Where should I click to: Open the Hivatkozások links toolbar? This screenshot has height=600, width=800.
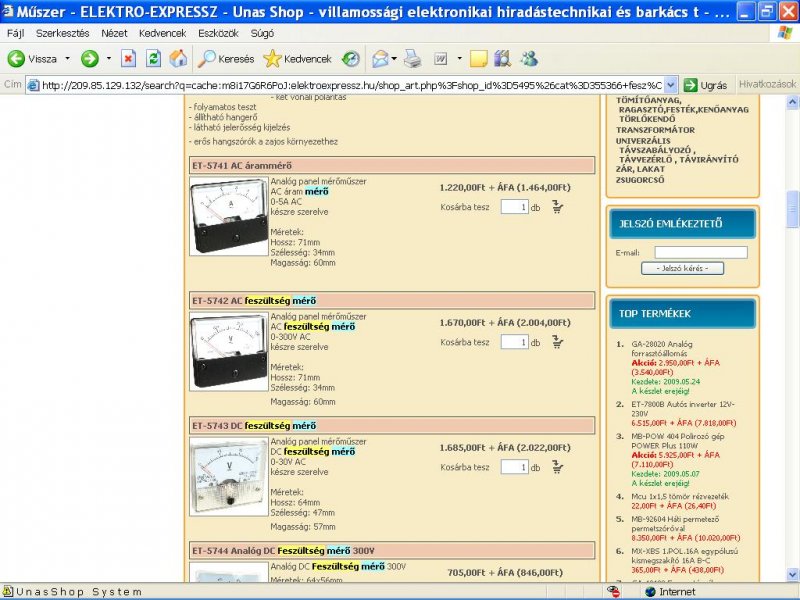pos(767,84)
